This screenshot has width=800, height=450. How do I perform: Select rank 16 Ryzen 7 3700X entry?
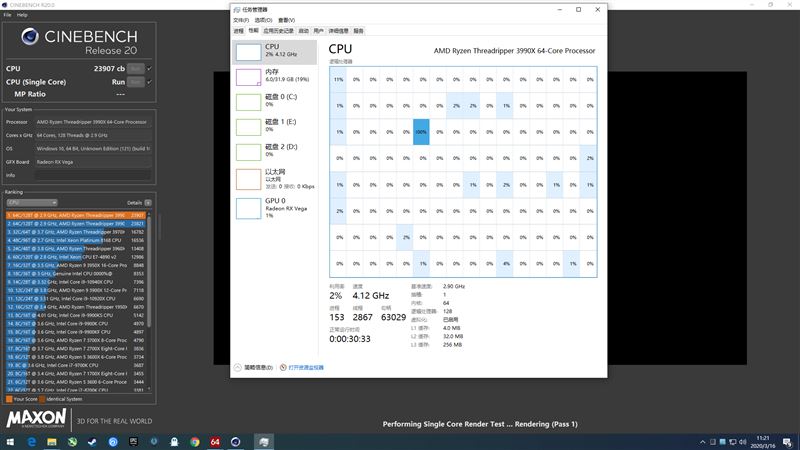pos(76,340)
